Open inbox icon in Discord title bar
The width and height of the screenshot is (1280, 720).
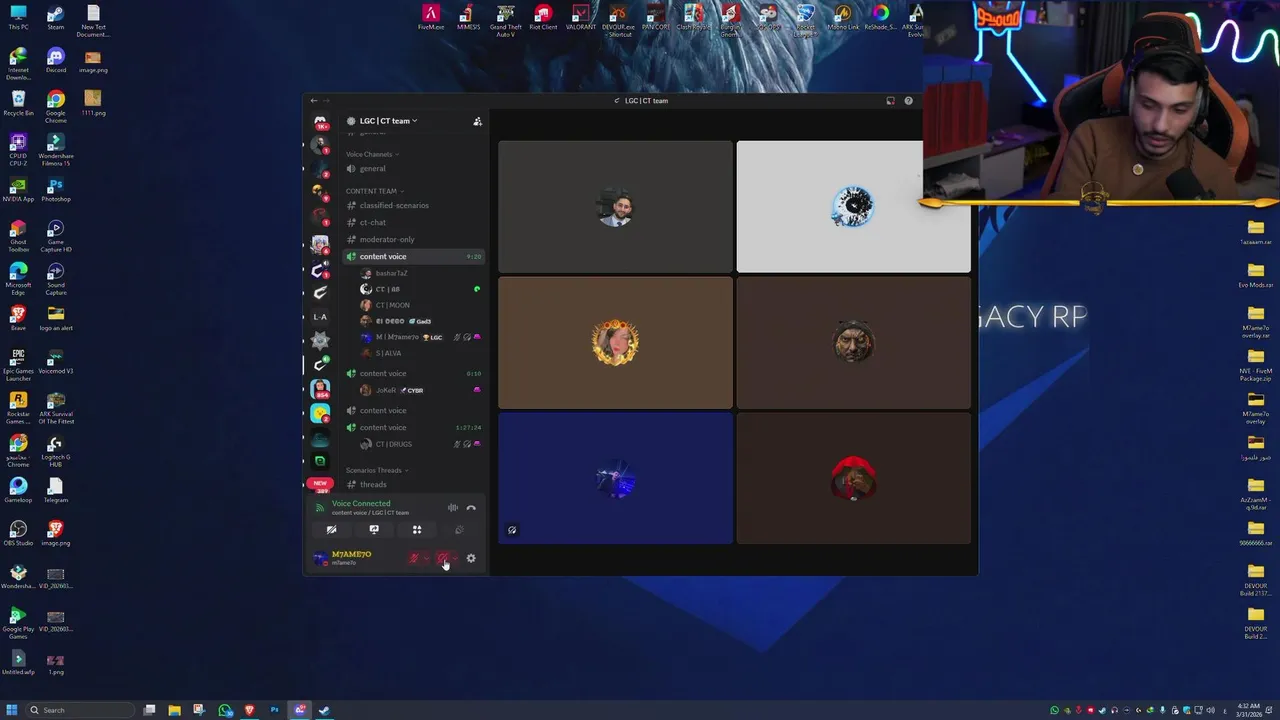(890, 100)
